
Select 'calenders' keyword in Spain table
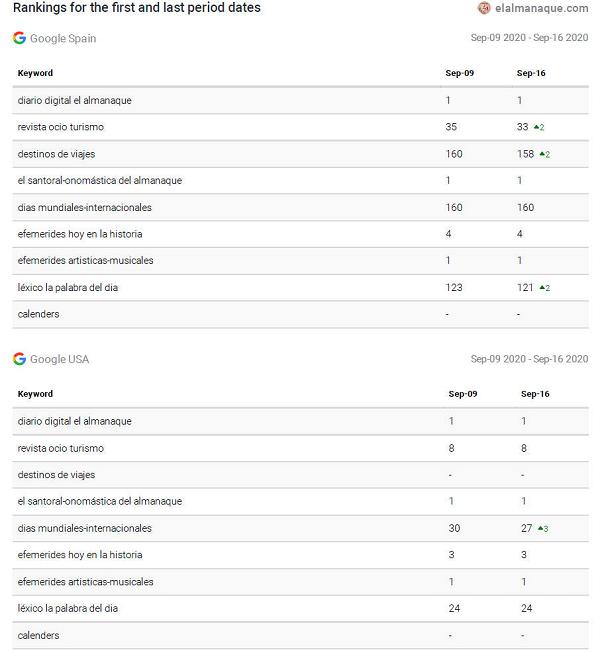pos(38,314)
